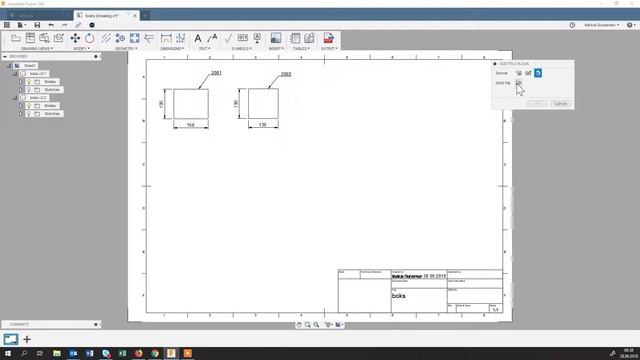This screenshot has height=360, width=640.
Task: Expand Bodies under first boks component
Action: click(21, 82)
